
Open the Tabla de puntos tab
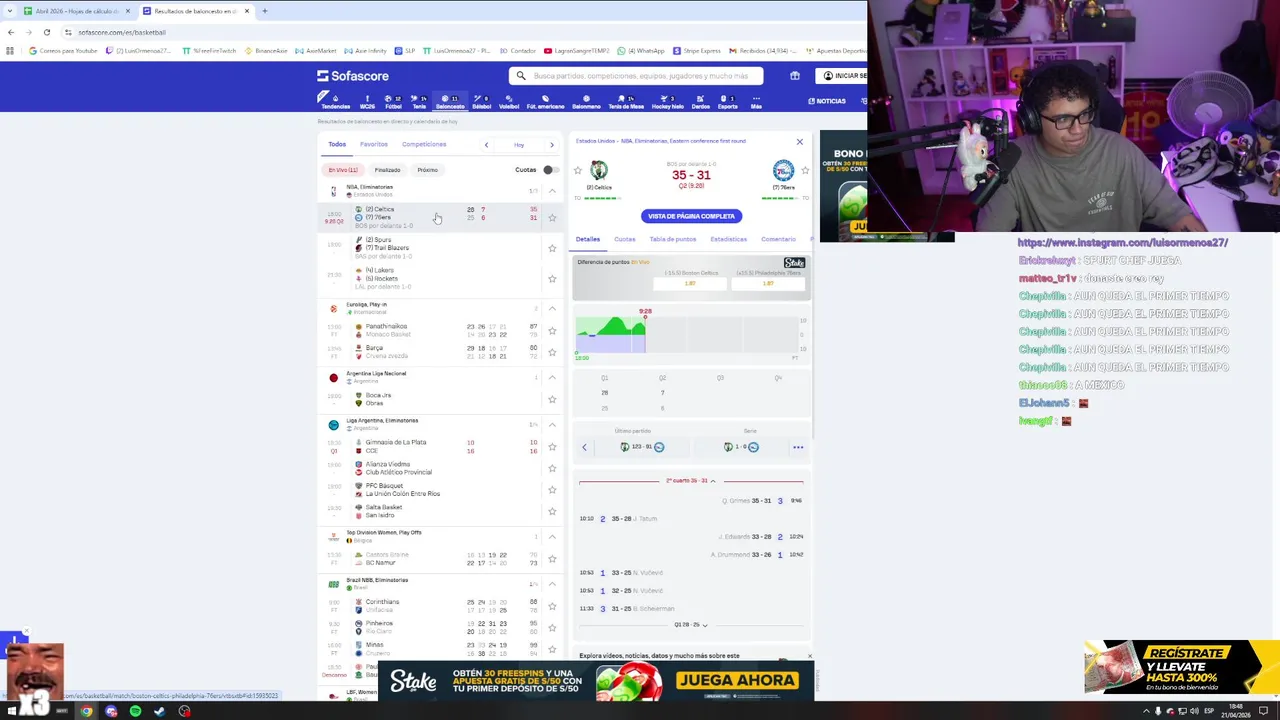point(673,240)
